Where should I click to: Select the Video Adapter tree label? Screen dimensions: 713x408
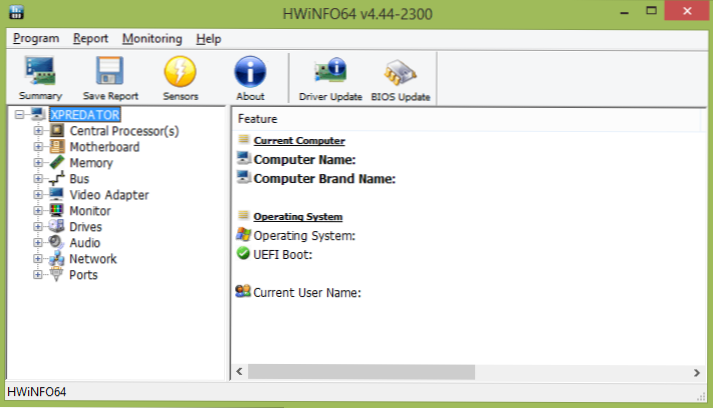point(109,195)
